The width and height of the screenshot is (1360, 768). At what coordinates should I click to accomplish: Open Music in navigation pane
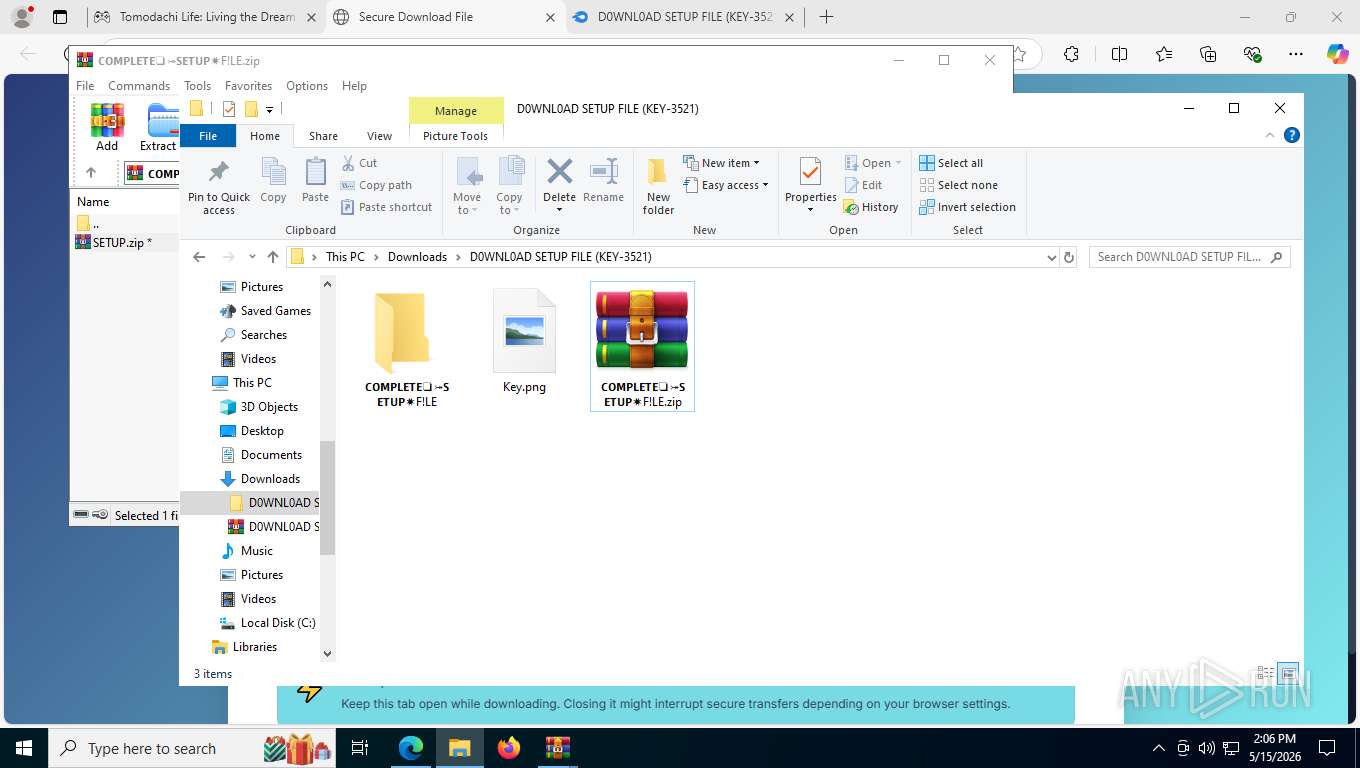(246, 551)
